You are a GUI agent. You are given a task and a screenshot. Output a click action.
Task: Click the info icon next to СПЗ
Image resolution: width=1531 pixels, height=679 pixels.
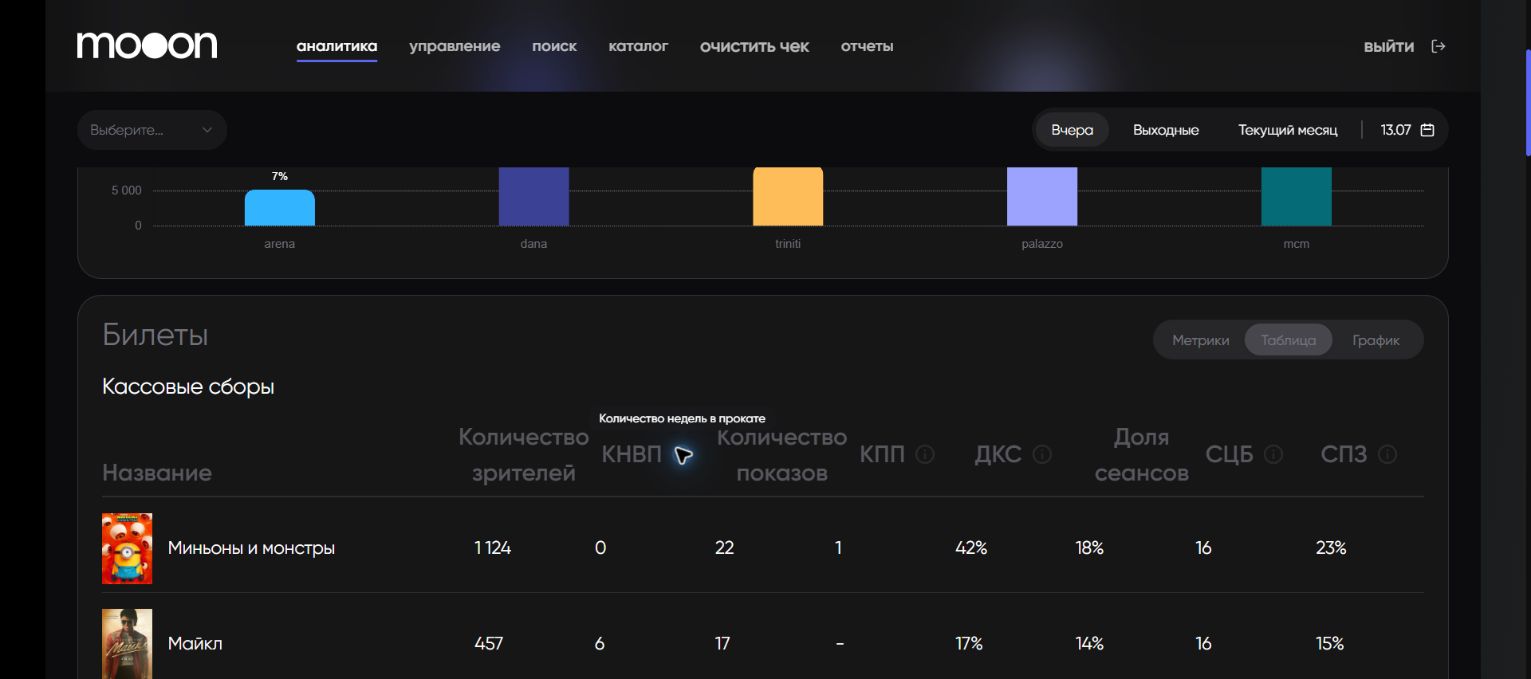pos(1387,454)
